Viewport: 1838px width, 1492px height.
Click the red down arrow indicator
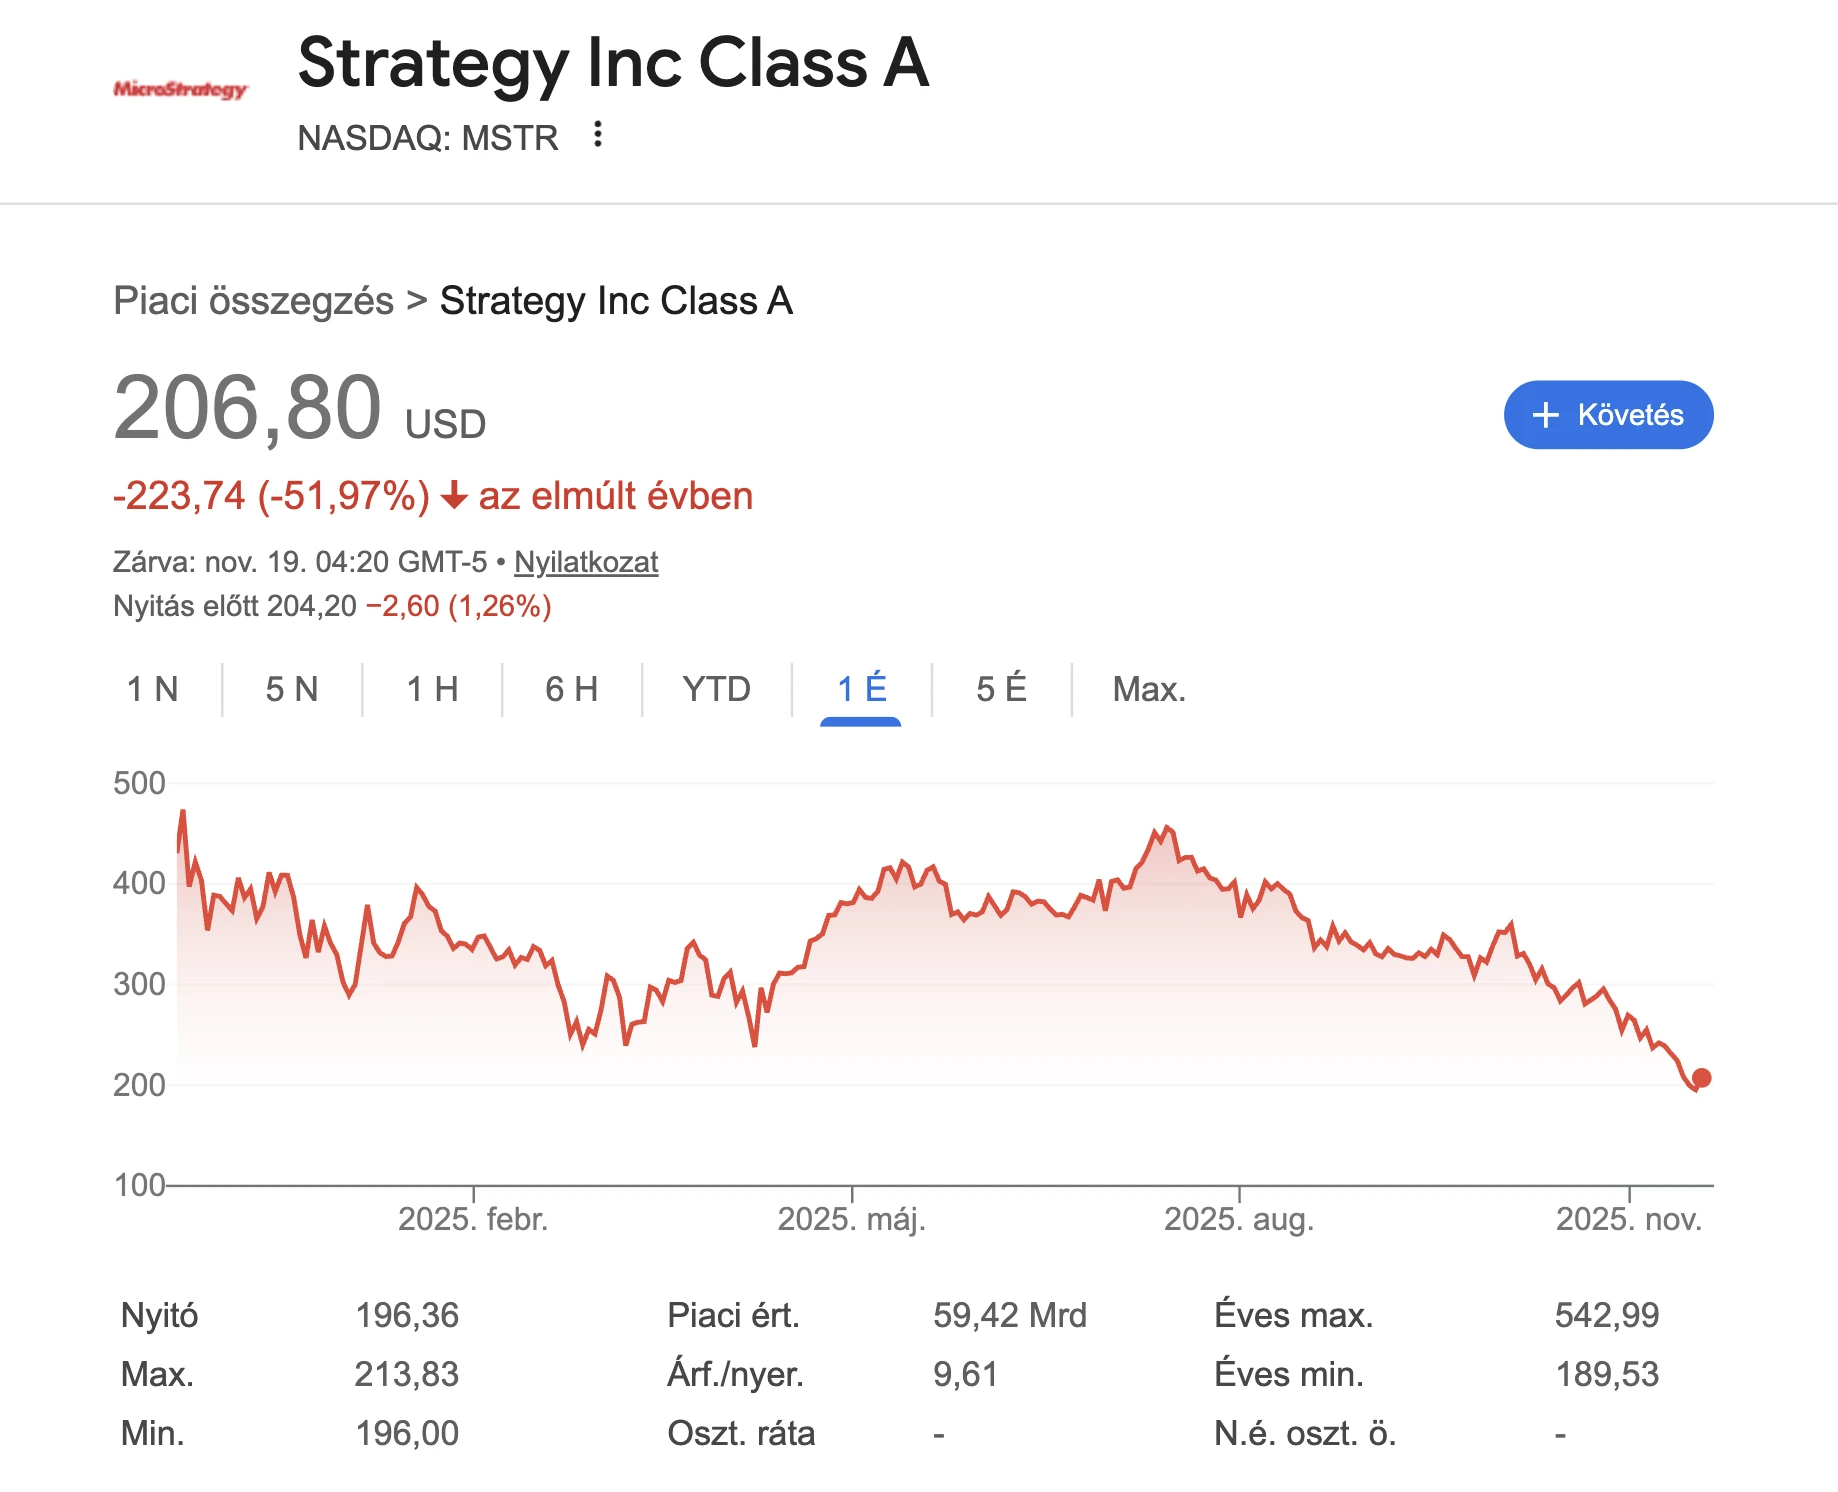(454, 496)
